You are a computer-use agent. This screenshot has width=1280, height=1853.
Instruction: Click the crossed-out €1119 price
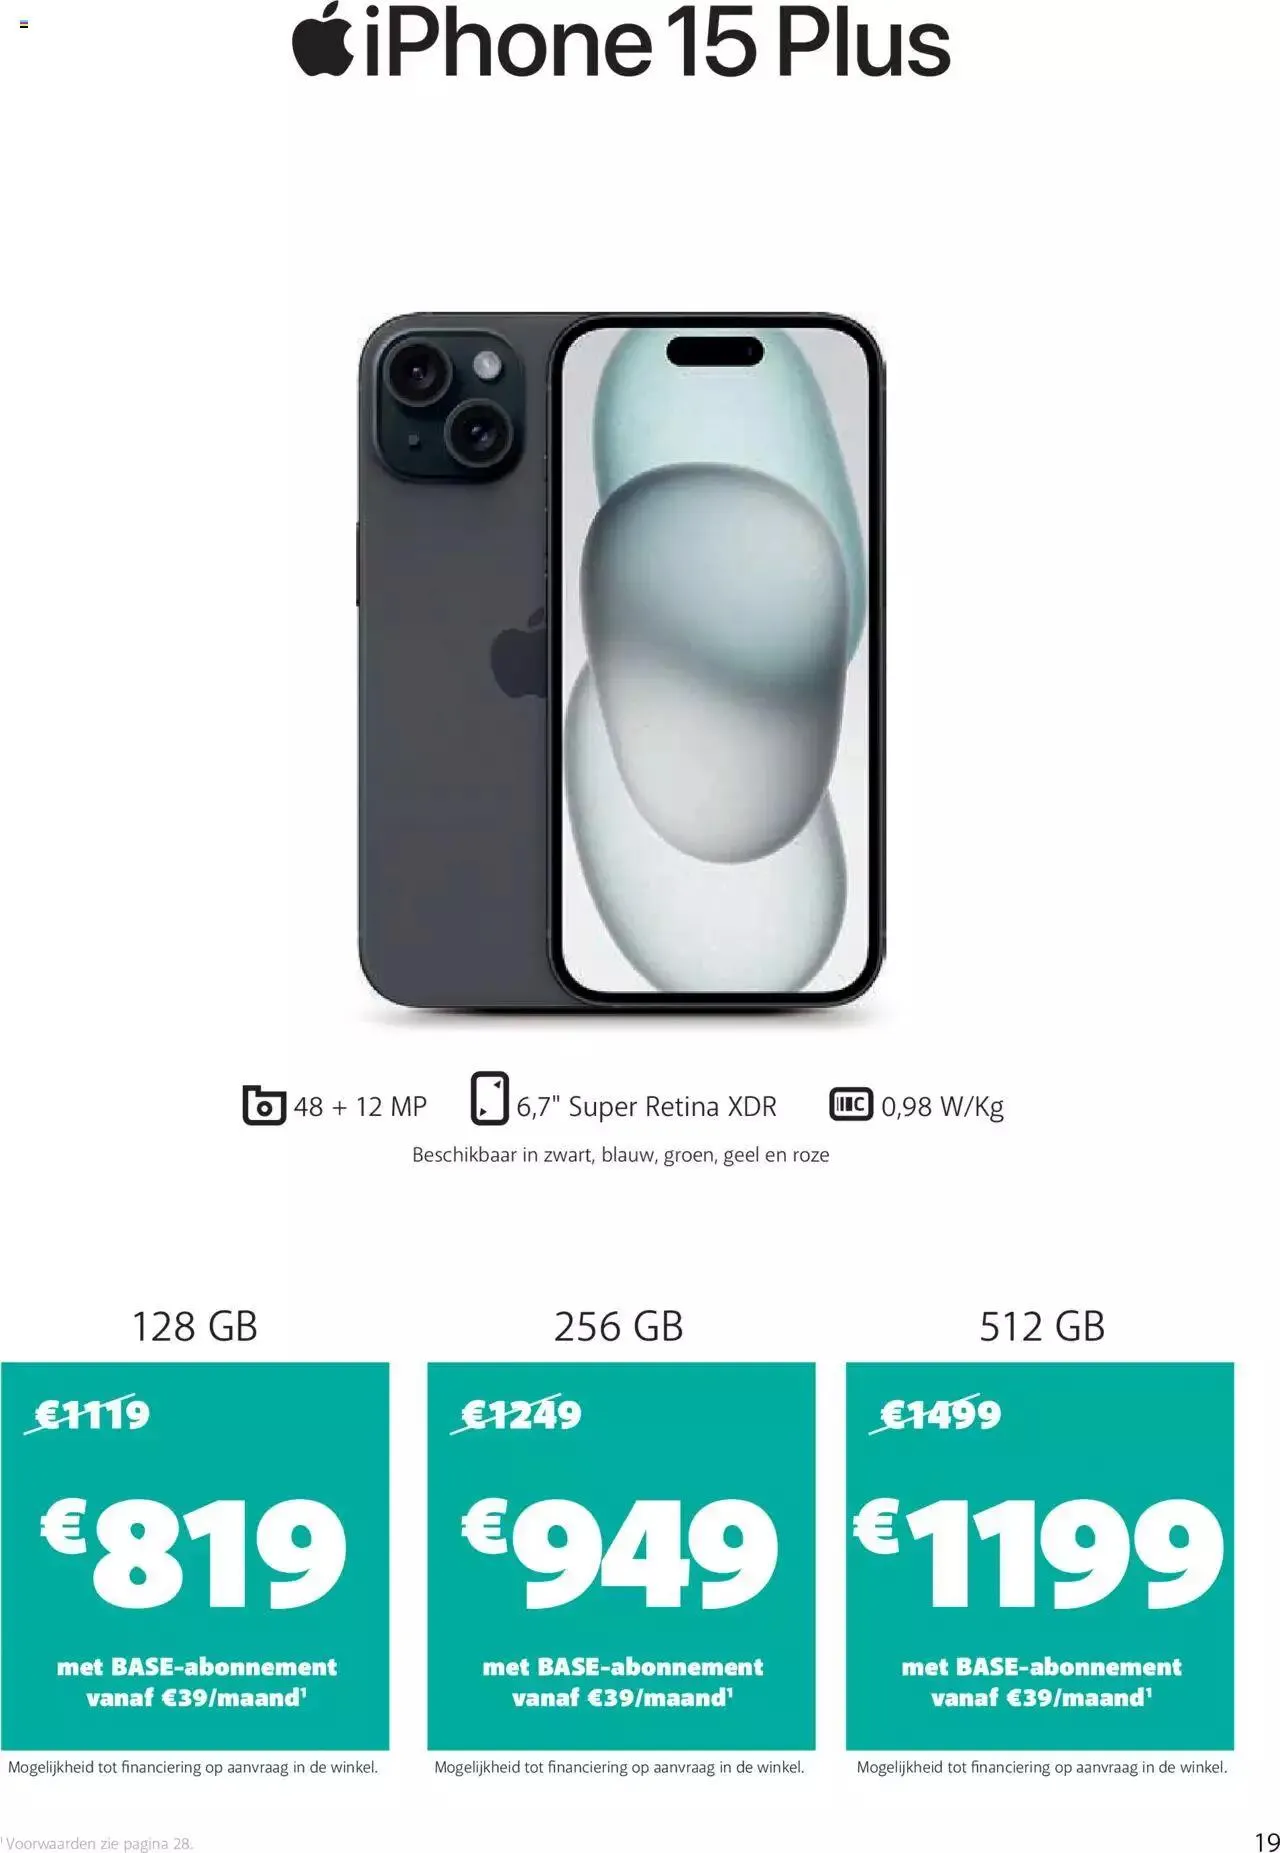[90, 1414]
